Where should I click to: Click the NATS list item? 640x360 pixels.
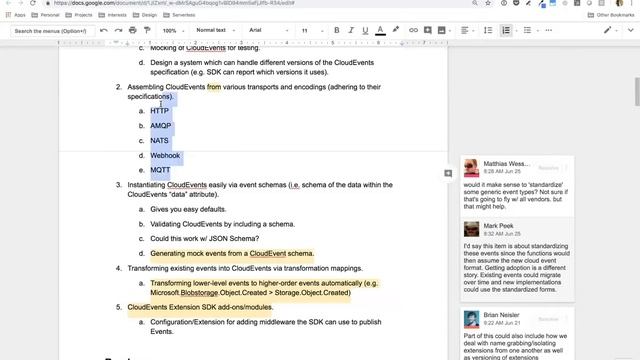159,140
